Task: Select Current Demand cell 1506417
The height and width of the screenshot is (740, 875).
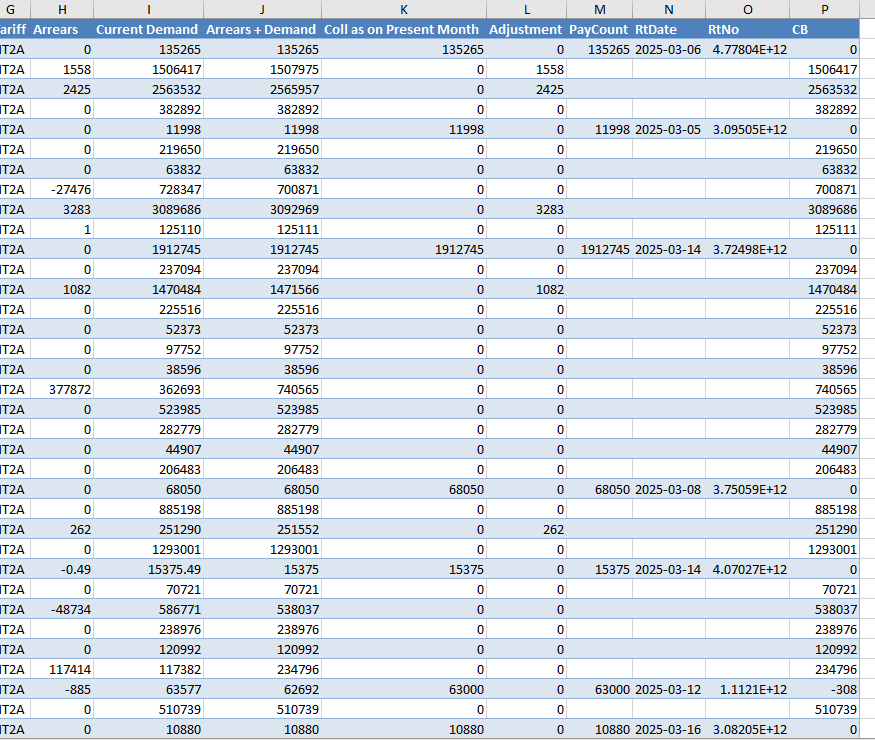Action: click(x=148, y=70)
